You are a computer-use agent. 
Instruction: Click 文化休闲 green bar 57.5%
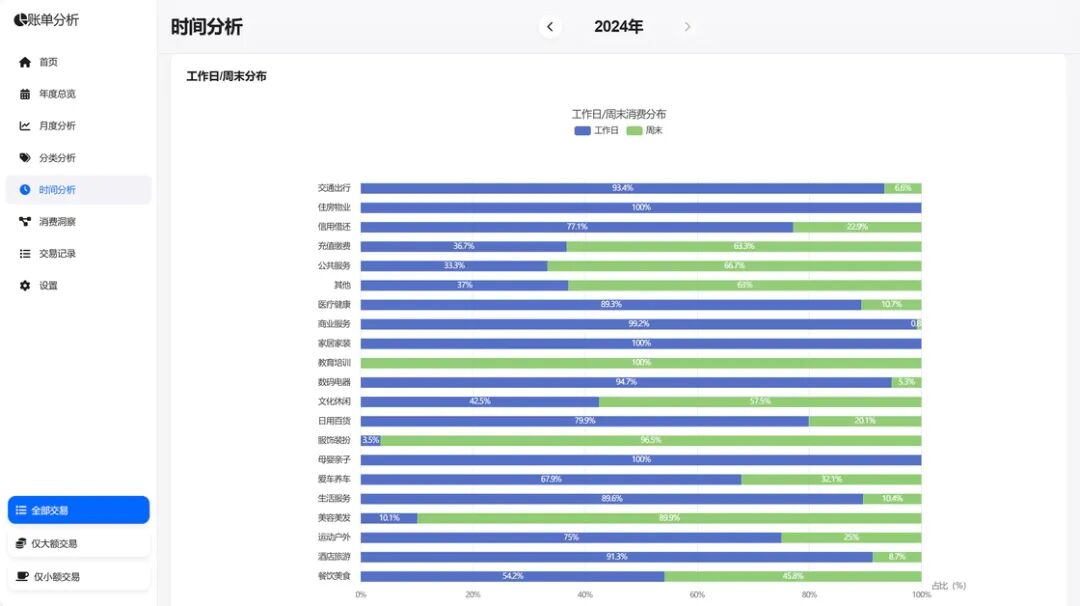[x=760, y=401]
